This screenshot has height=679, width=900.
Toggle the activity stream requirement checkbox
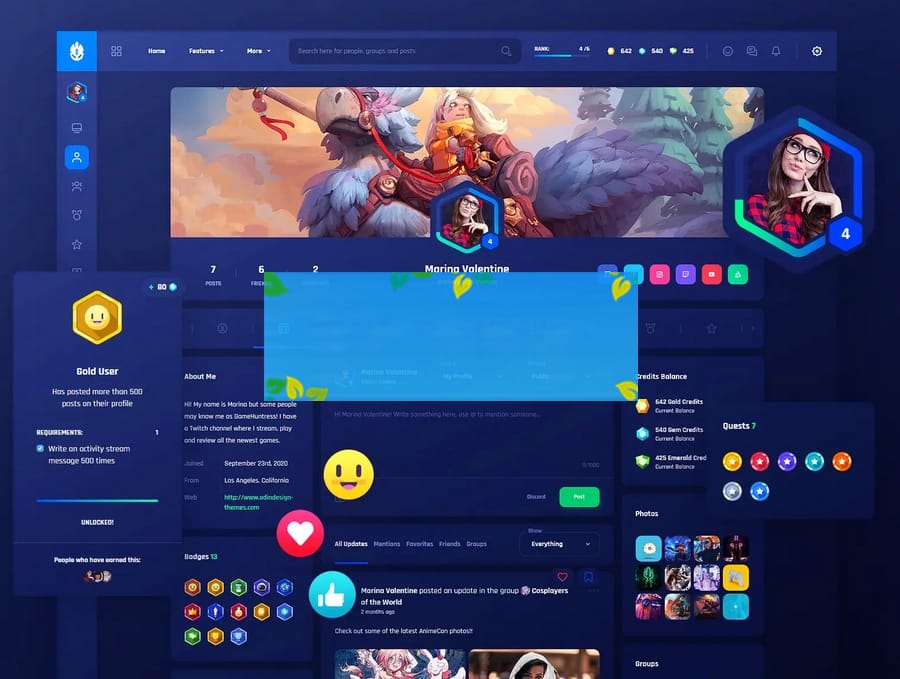tap(40, 449)
